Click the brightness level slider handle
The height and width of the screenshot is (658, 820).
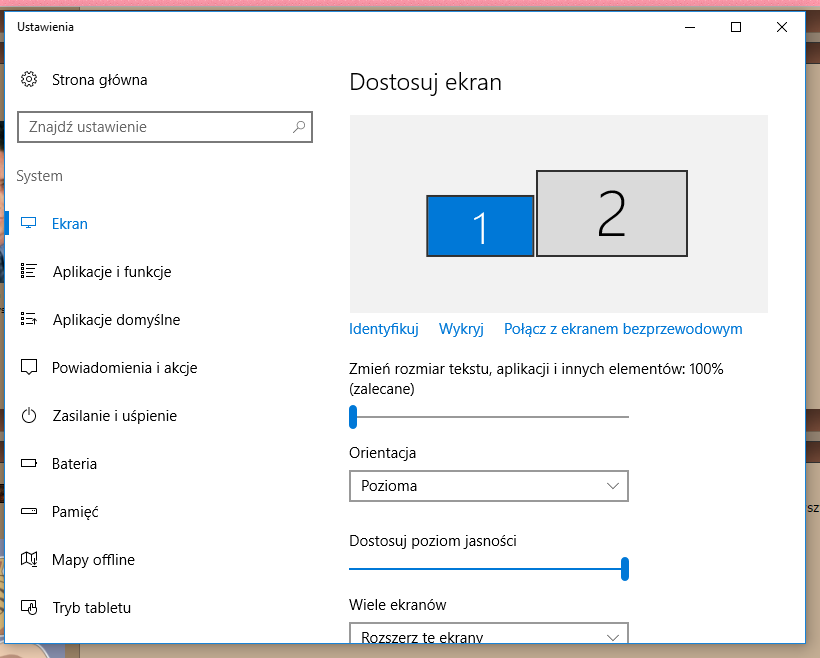tap(625, 569)
